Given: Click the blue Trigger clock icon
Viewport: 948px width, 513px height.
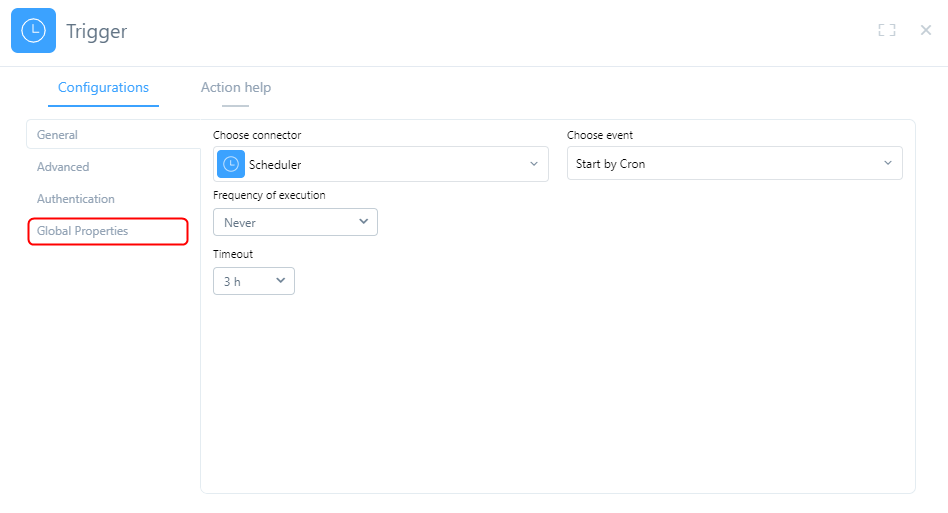Looking at the screenshot, I should tap(33, 31).
